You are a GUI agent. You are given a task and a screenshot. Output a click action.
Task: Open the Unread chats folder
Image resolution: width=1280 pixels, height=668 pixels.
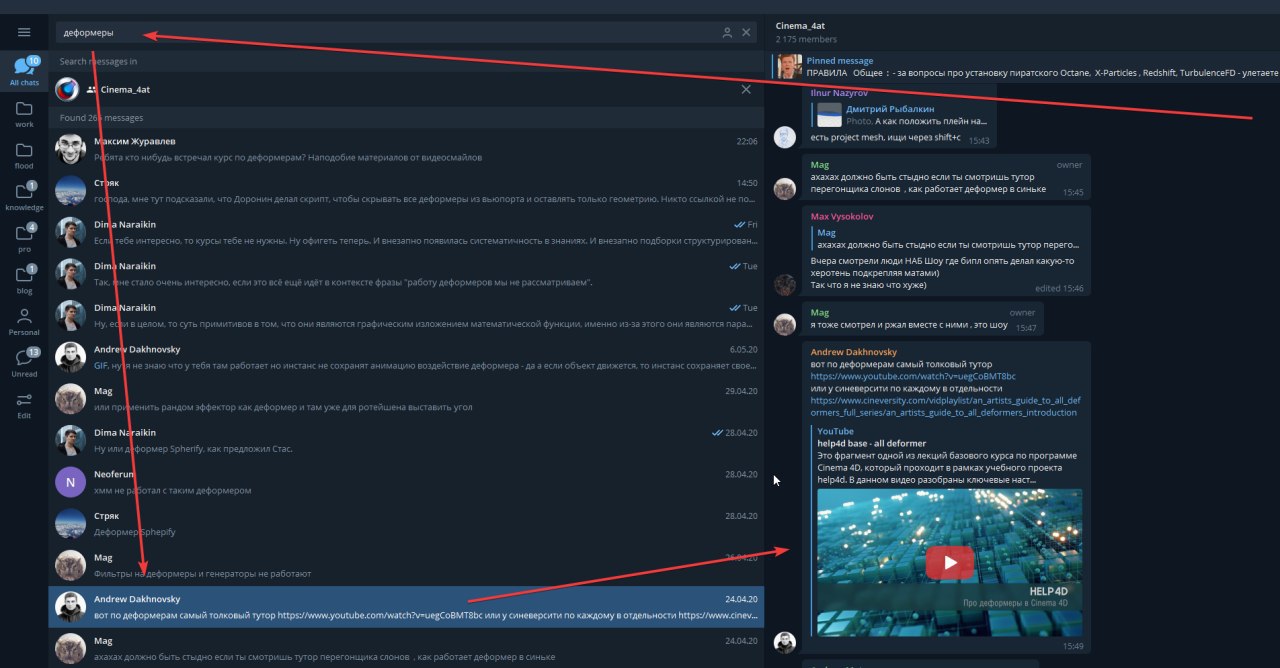pyautogui.click(x=24, y=362)
